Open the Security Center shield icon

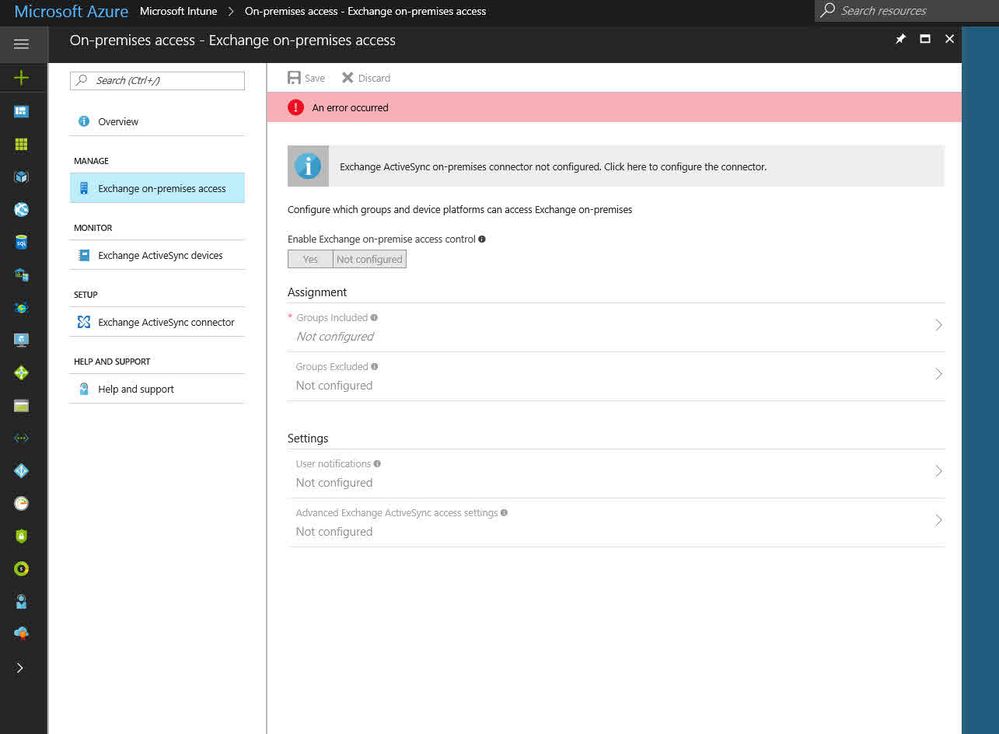[21, 536]
